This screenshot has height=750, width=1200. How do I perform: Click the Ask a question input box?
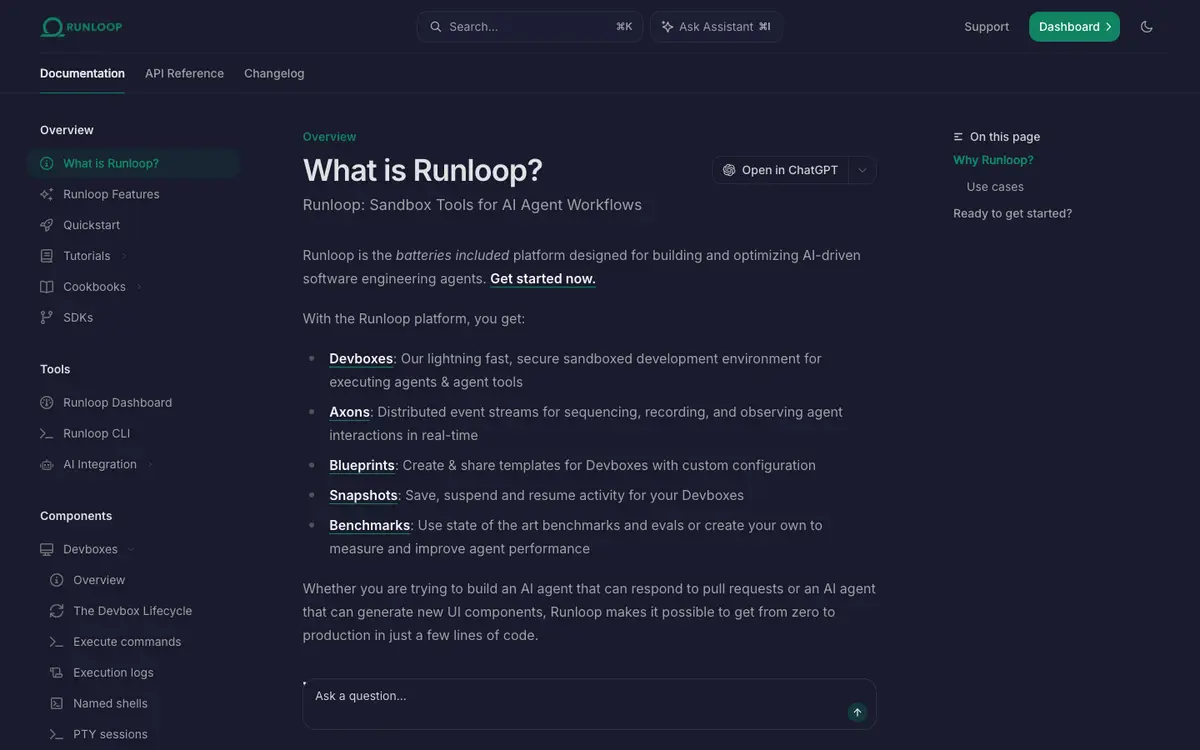(590, 705)
